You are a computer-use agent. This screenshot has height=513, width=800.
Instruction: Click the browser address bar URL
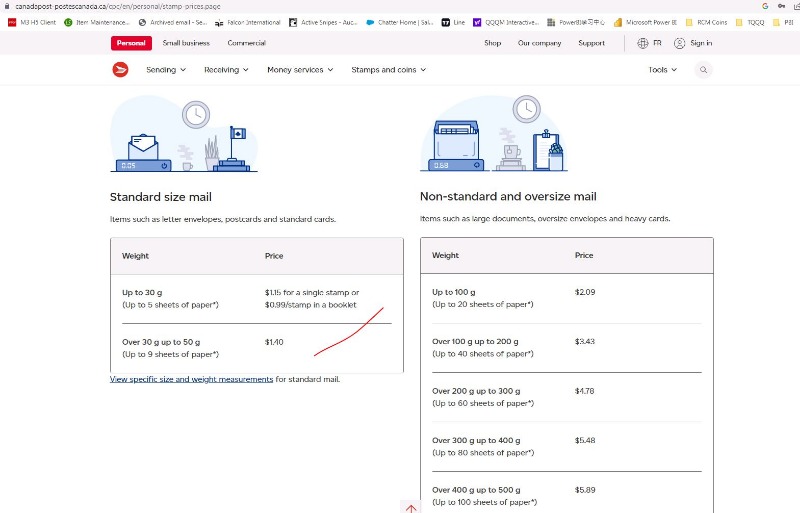(118, 6)
